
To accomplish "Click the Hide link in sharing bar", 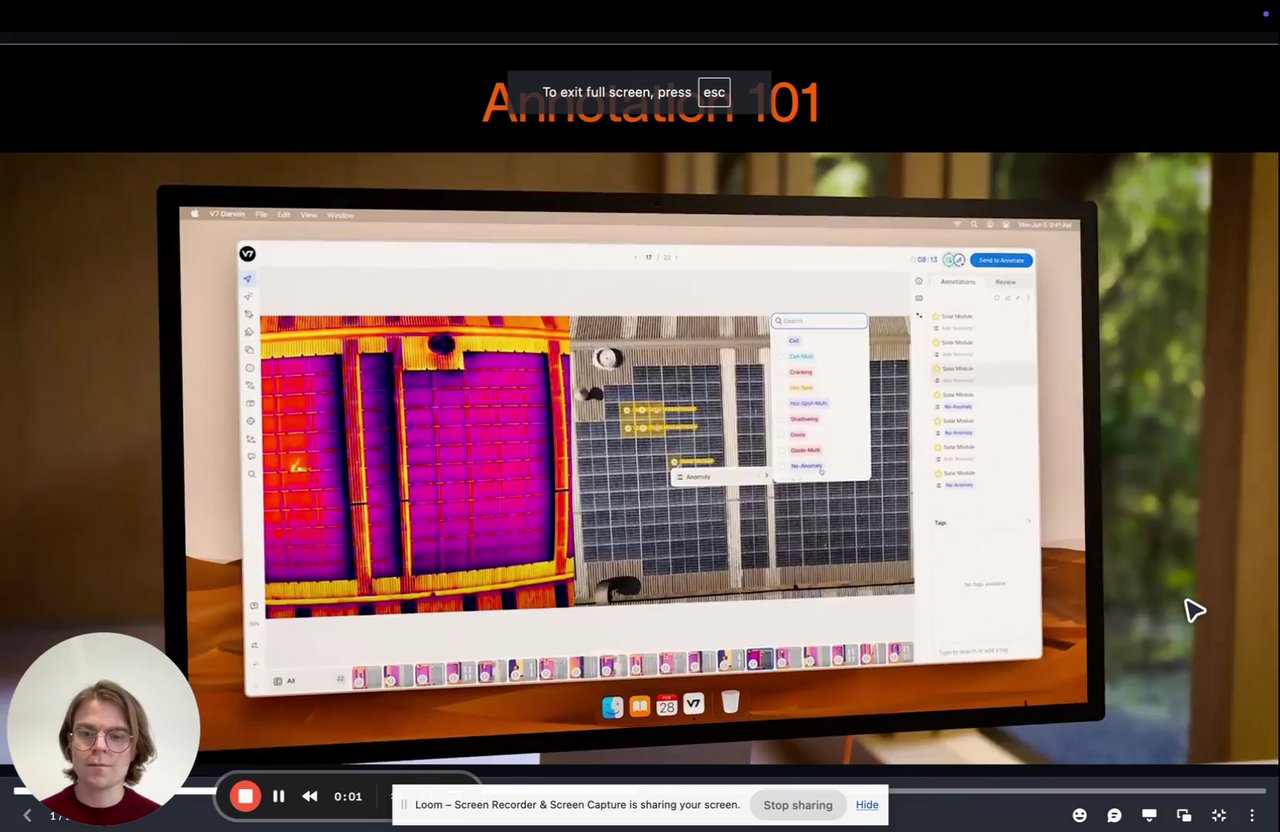I will (867, 805).
